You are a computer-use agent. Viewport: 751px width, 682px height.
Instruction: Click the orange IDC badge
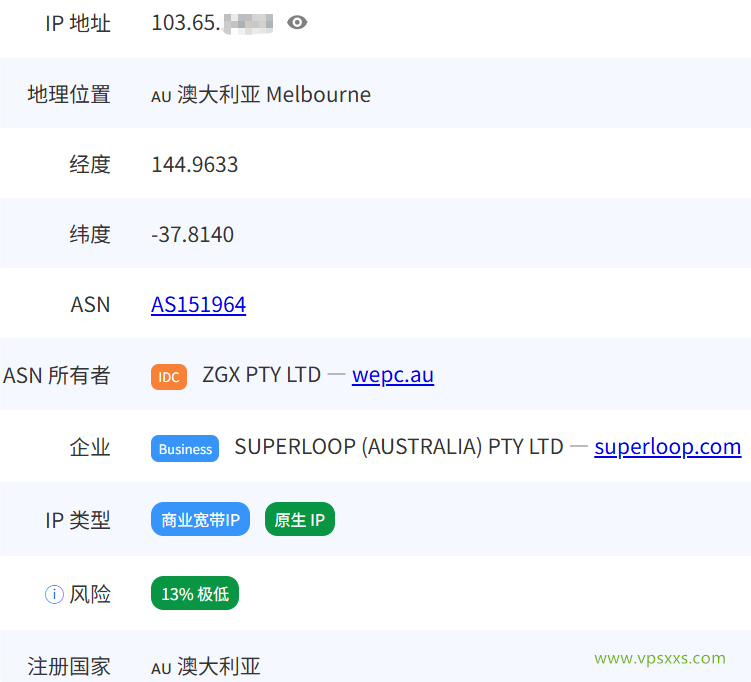[x=169, y=377]
